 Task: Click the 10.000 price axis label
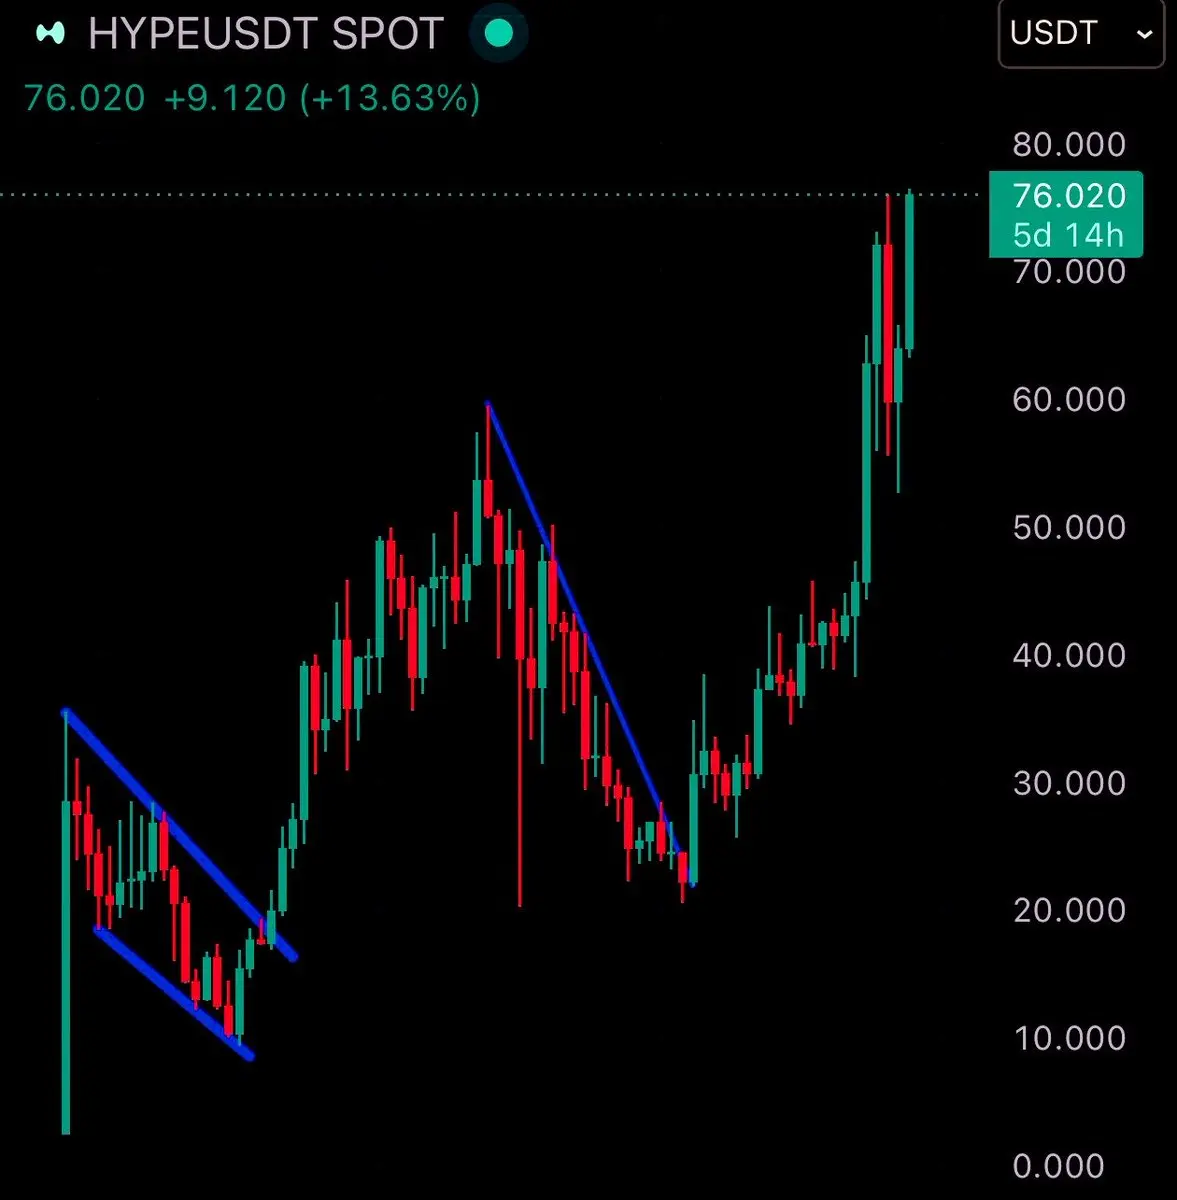(1069, 1038)
